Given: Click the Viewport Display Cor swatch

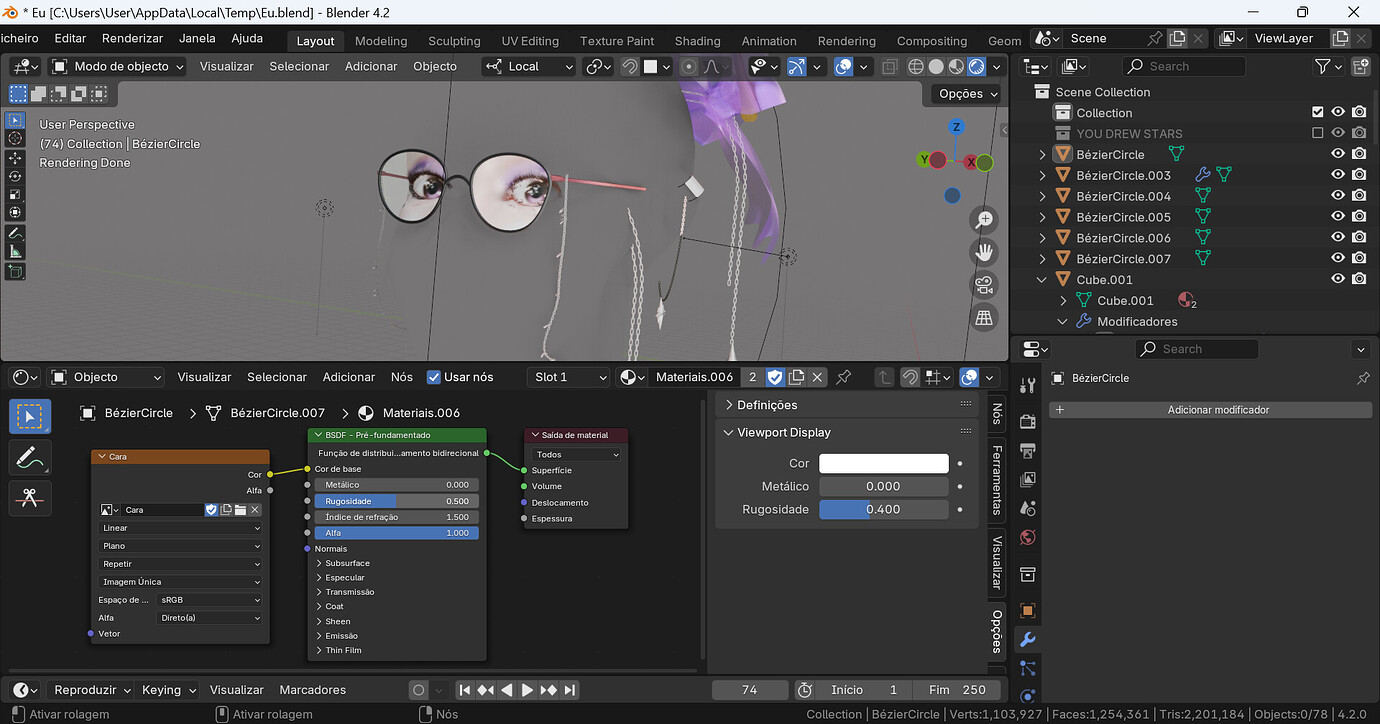Looking at the screenshot, I should pos(884,464).
